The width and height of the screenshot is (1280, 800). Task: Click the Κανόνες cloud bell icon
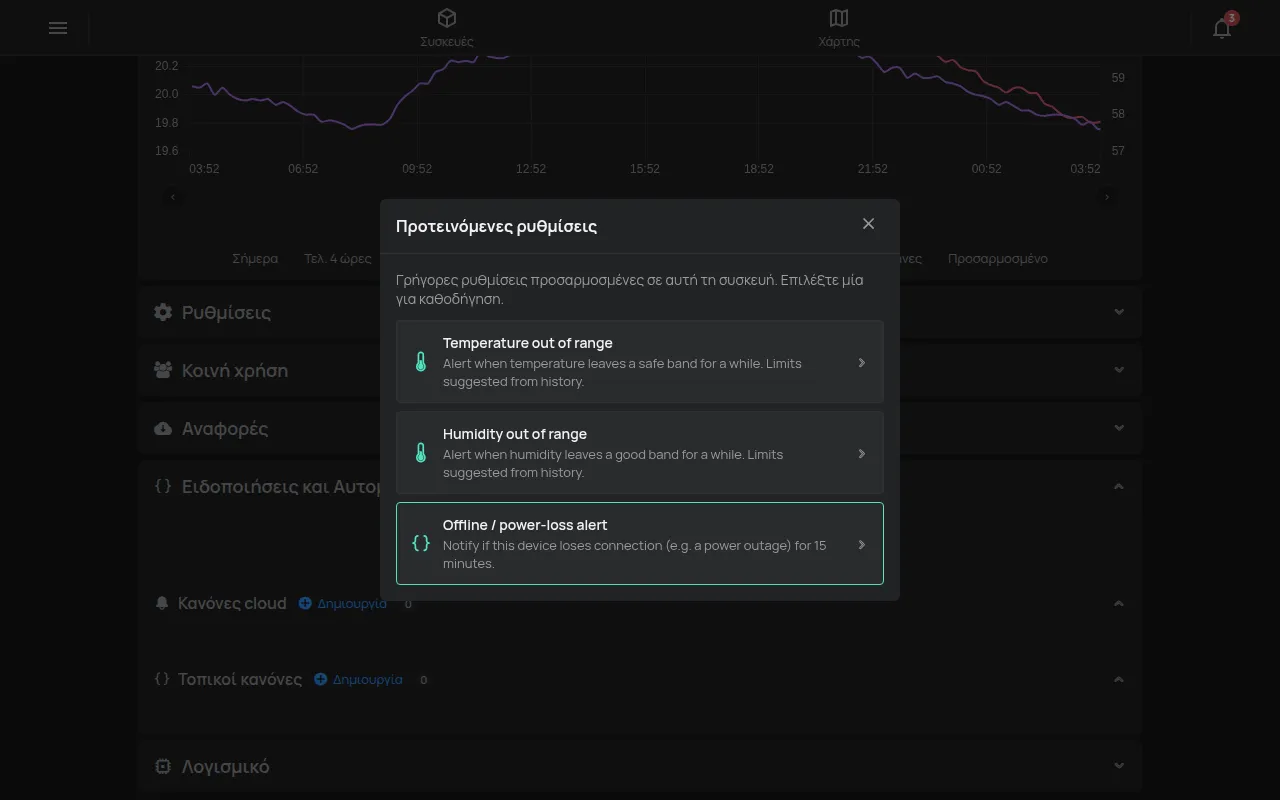(x=163, y=603)
